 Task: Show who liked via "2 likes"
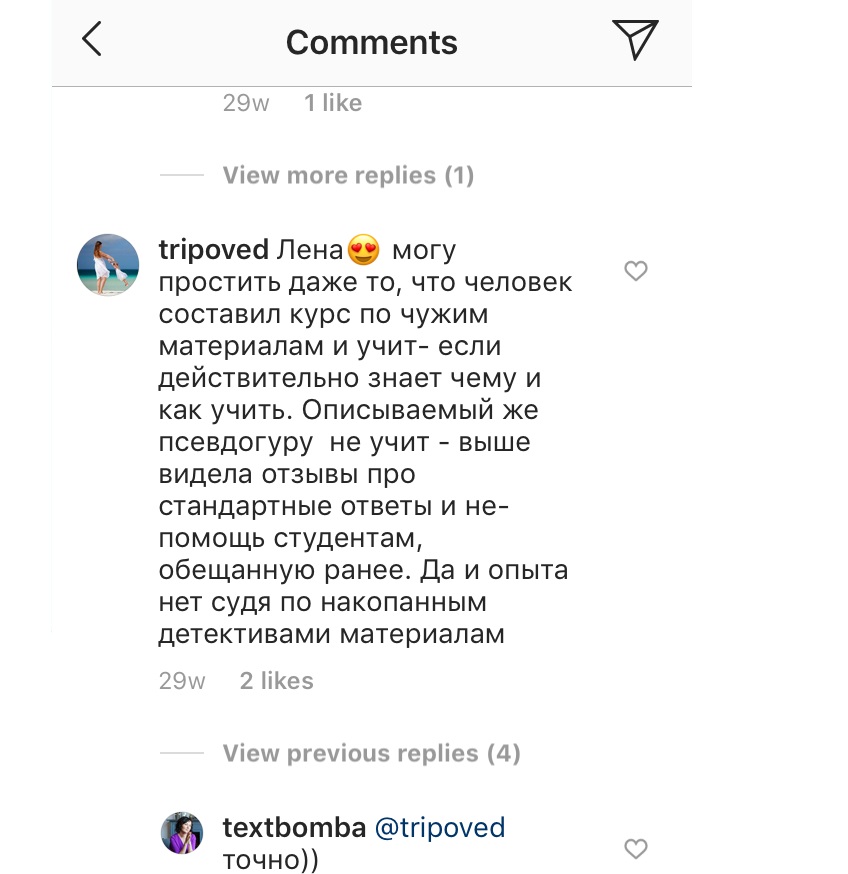click(276, 681)
